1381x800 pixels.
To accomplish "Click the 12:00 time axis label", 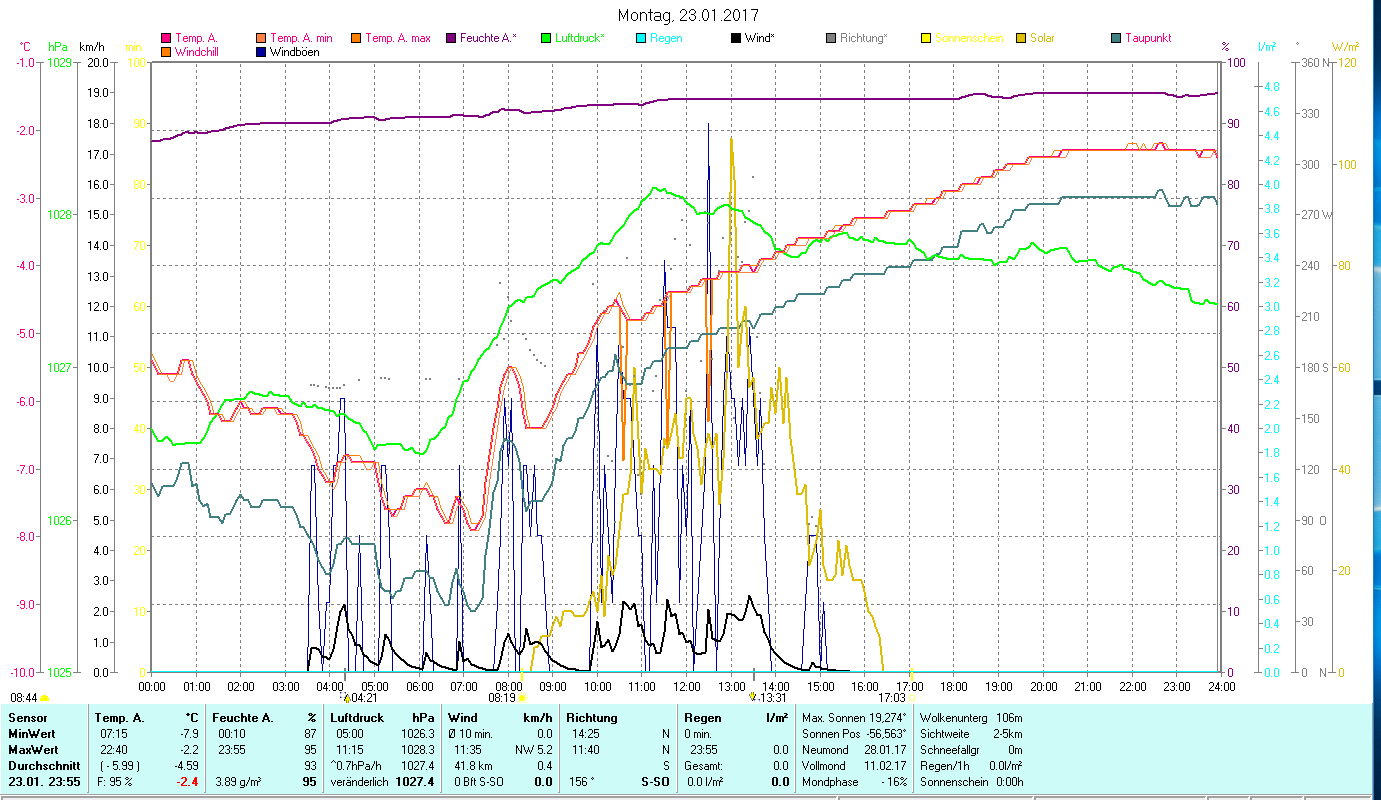I will click(687, 687).
